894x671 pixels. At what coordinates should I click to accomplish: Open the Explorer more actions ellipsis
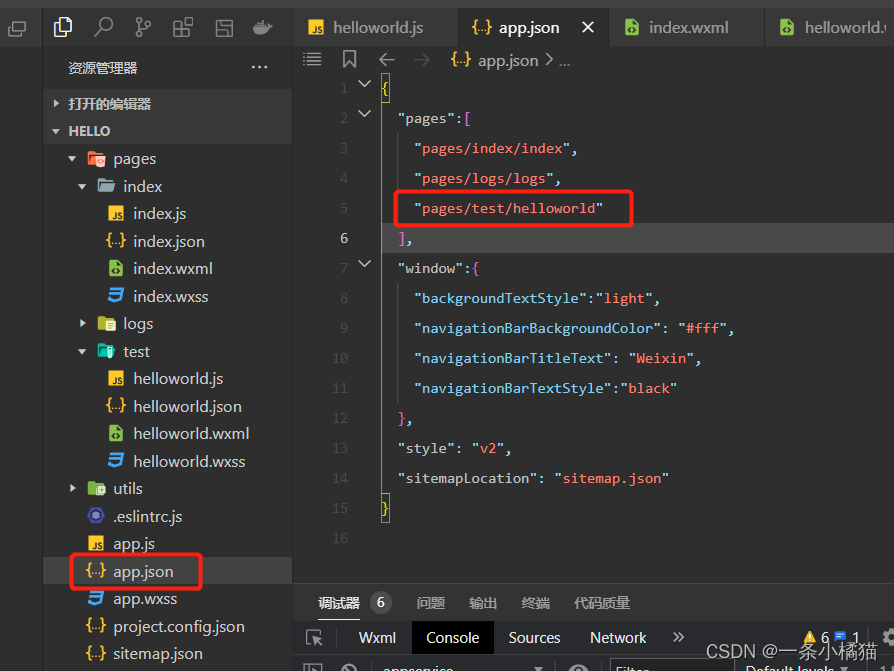point(259,67)
